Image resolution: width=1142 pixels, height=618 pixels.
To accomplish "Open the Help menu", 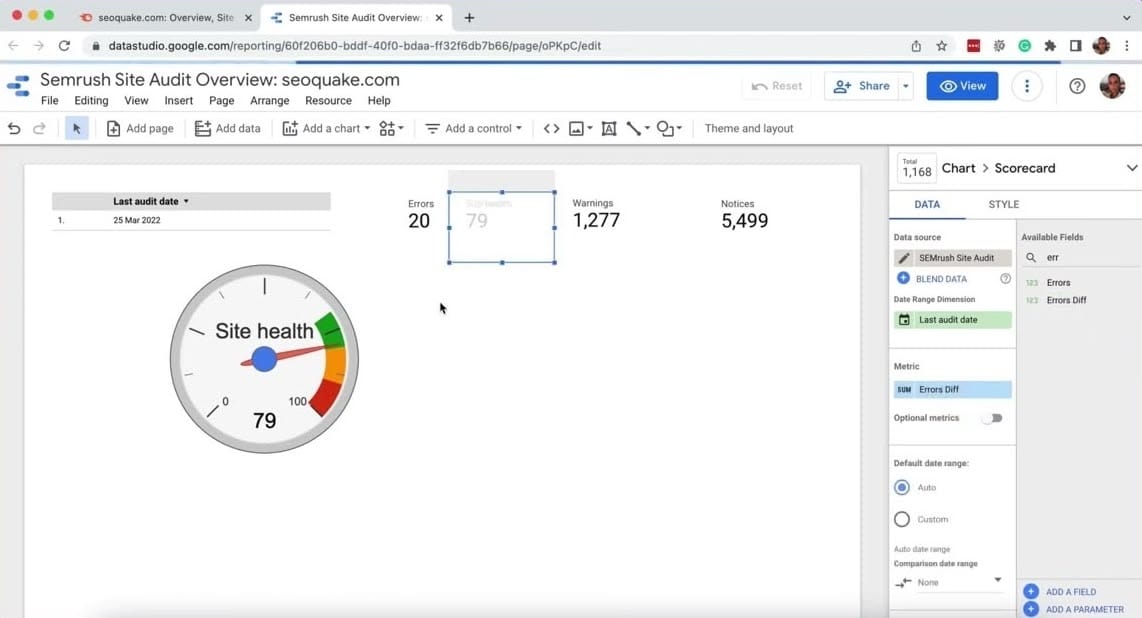I will [379, 100].
